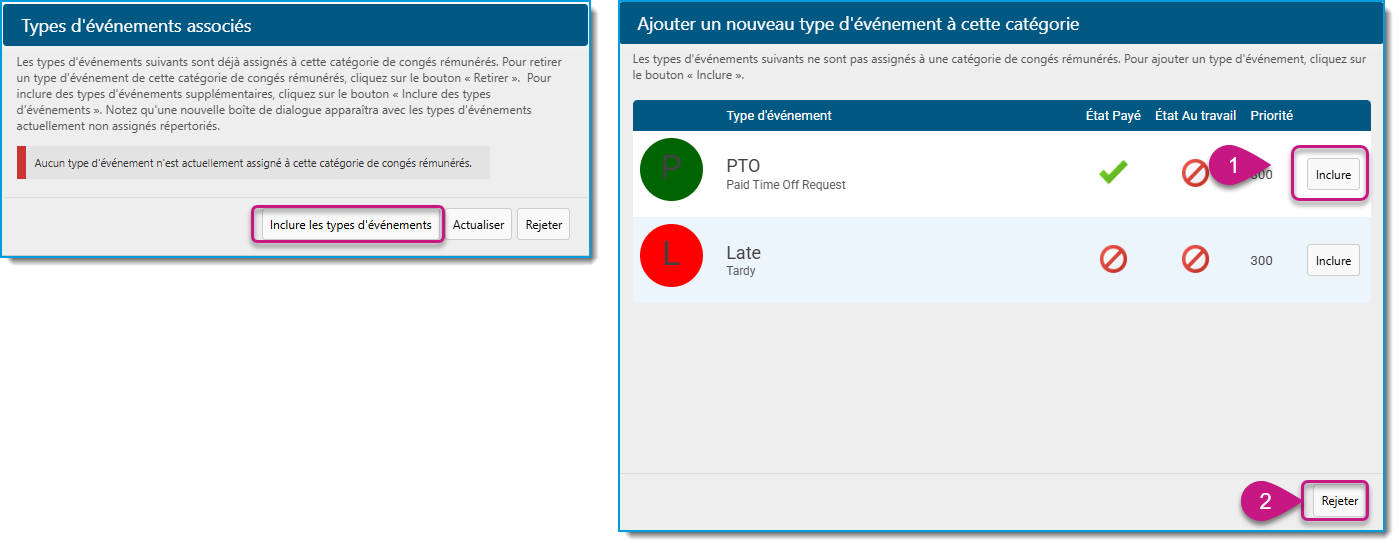Image resolution: width=1399 pixels, height=546 pixels.
Task: Select the Late event name text
Action: [x=744, y=253]
